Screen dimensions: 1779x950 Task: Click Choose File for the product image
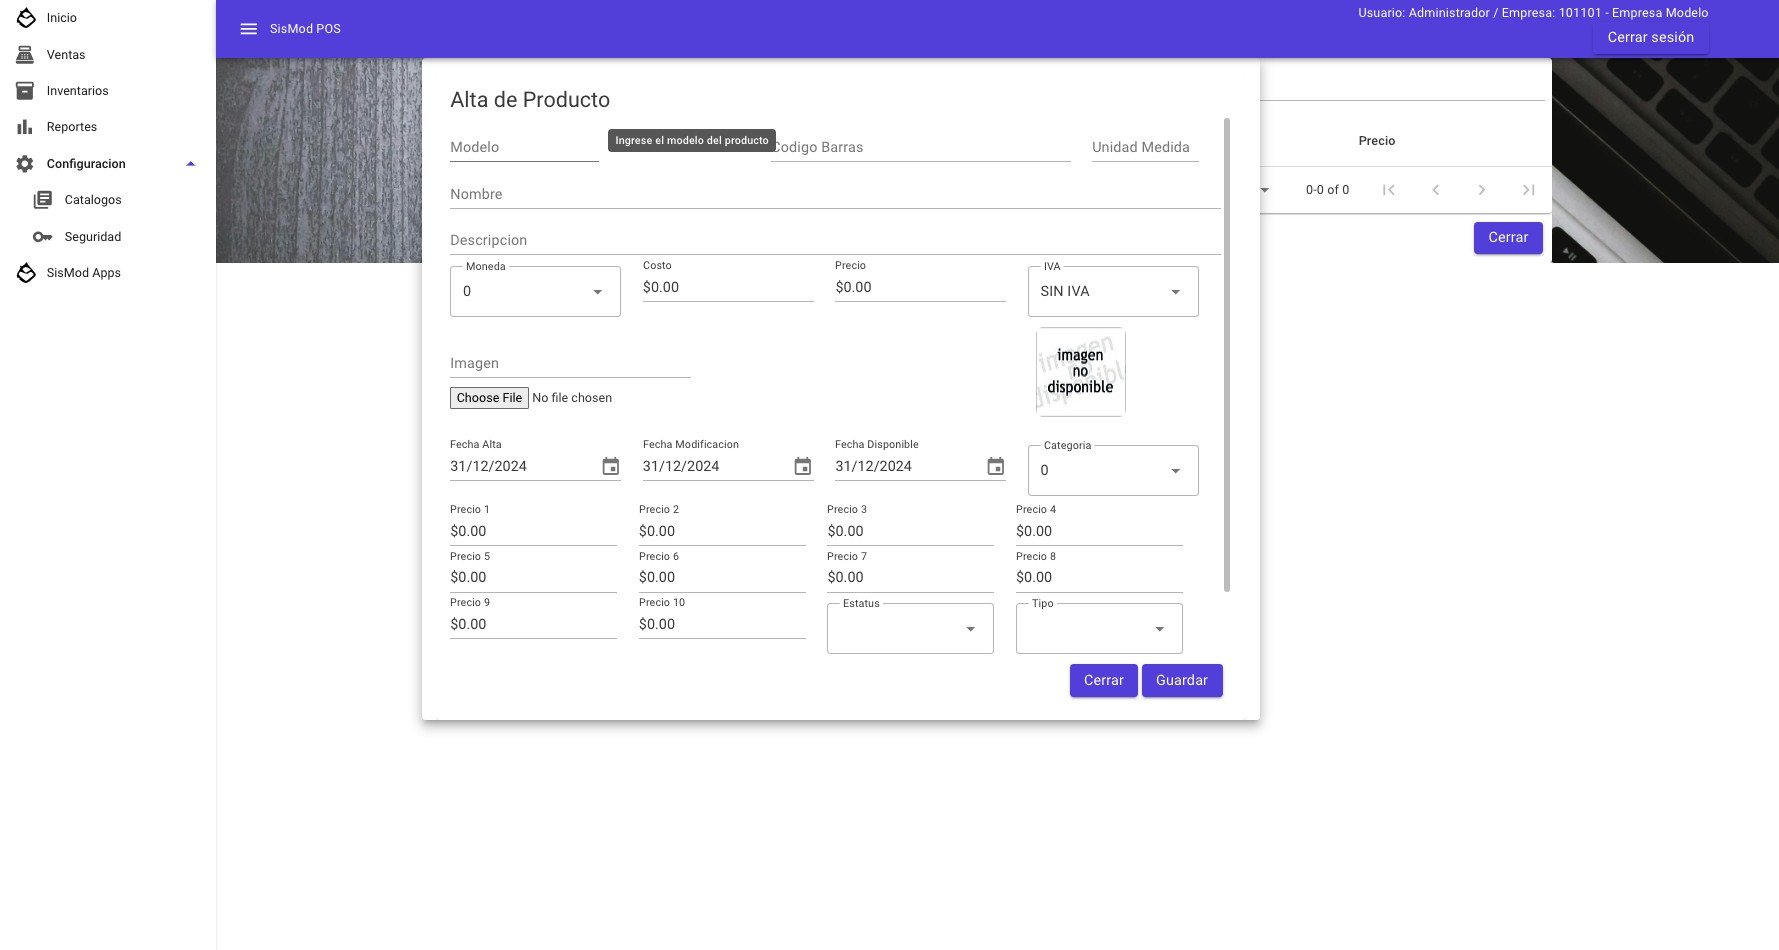coord(489,398)
